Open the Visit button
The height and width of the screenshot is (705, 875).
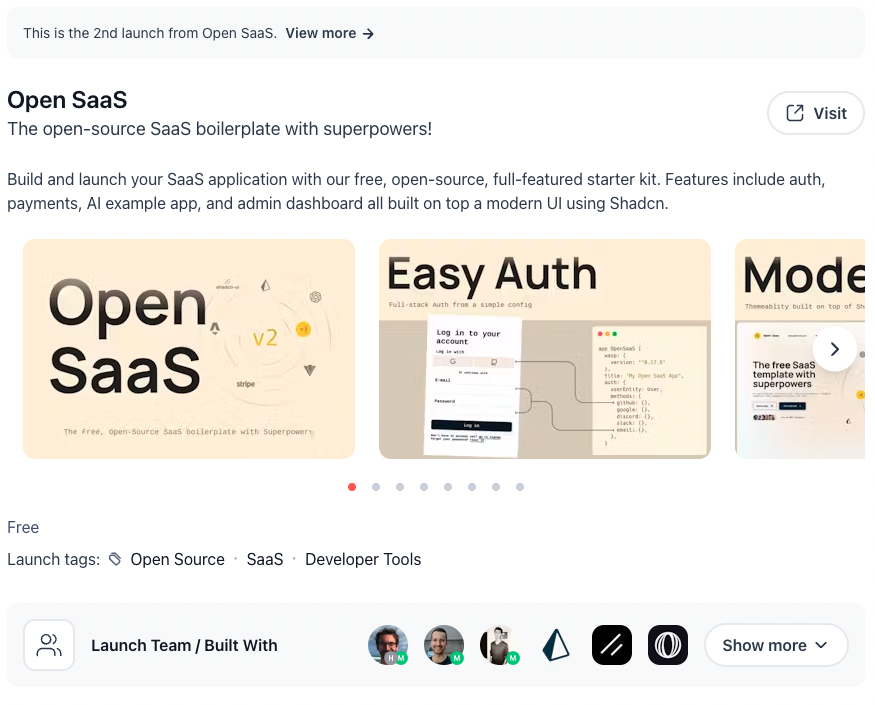[x=816, y=113]
